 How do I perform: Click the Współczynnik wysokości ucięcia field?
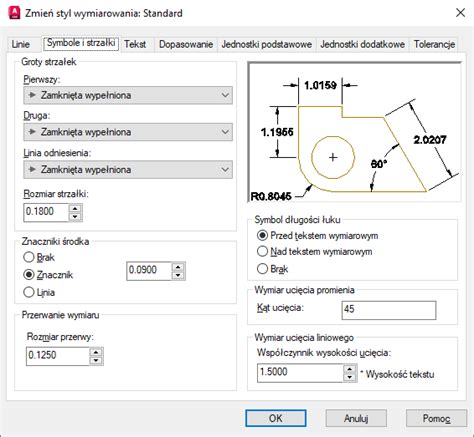[x=300, y=372]
